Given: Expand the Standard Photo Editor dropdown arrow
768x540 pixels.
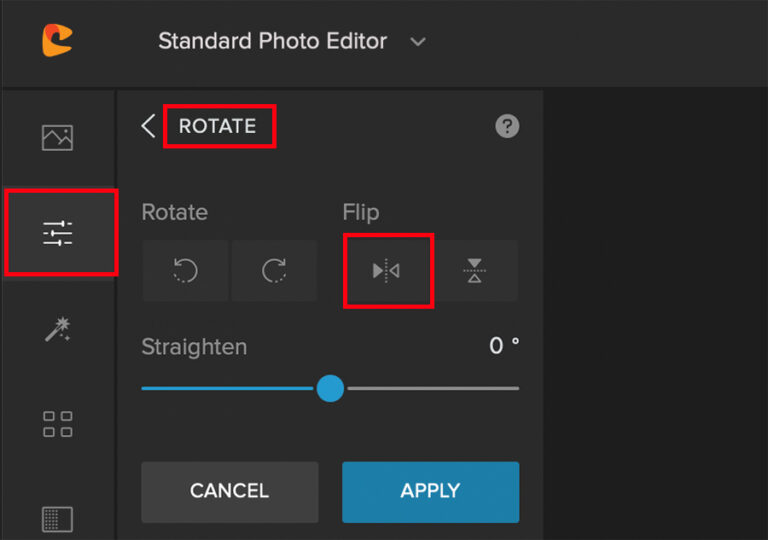Looking at the screenshot, I should [418, 42].
